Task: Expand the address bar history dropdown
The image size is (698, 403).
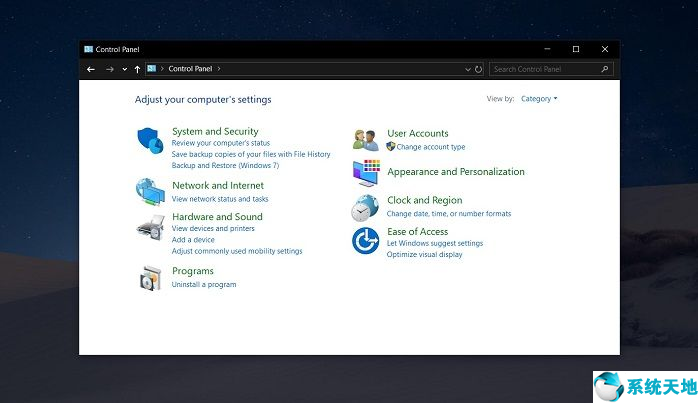Action: (467, 69)
